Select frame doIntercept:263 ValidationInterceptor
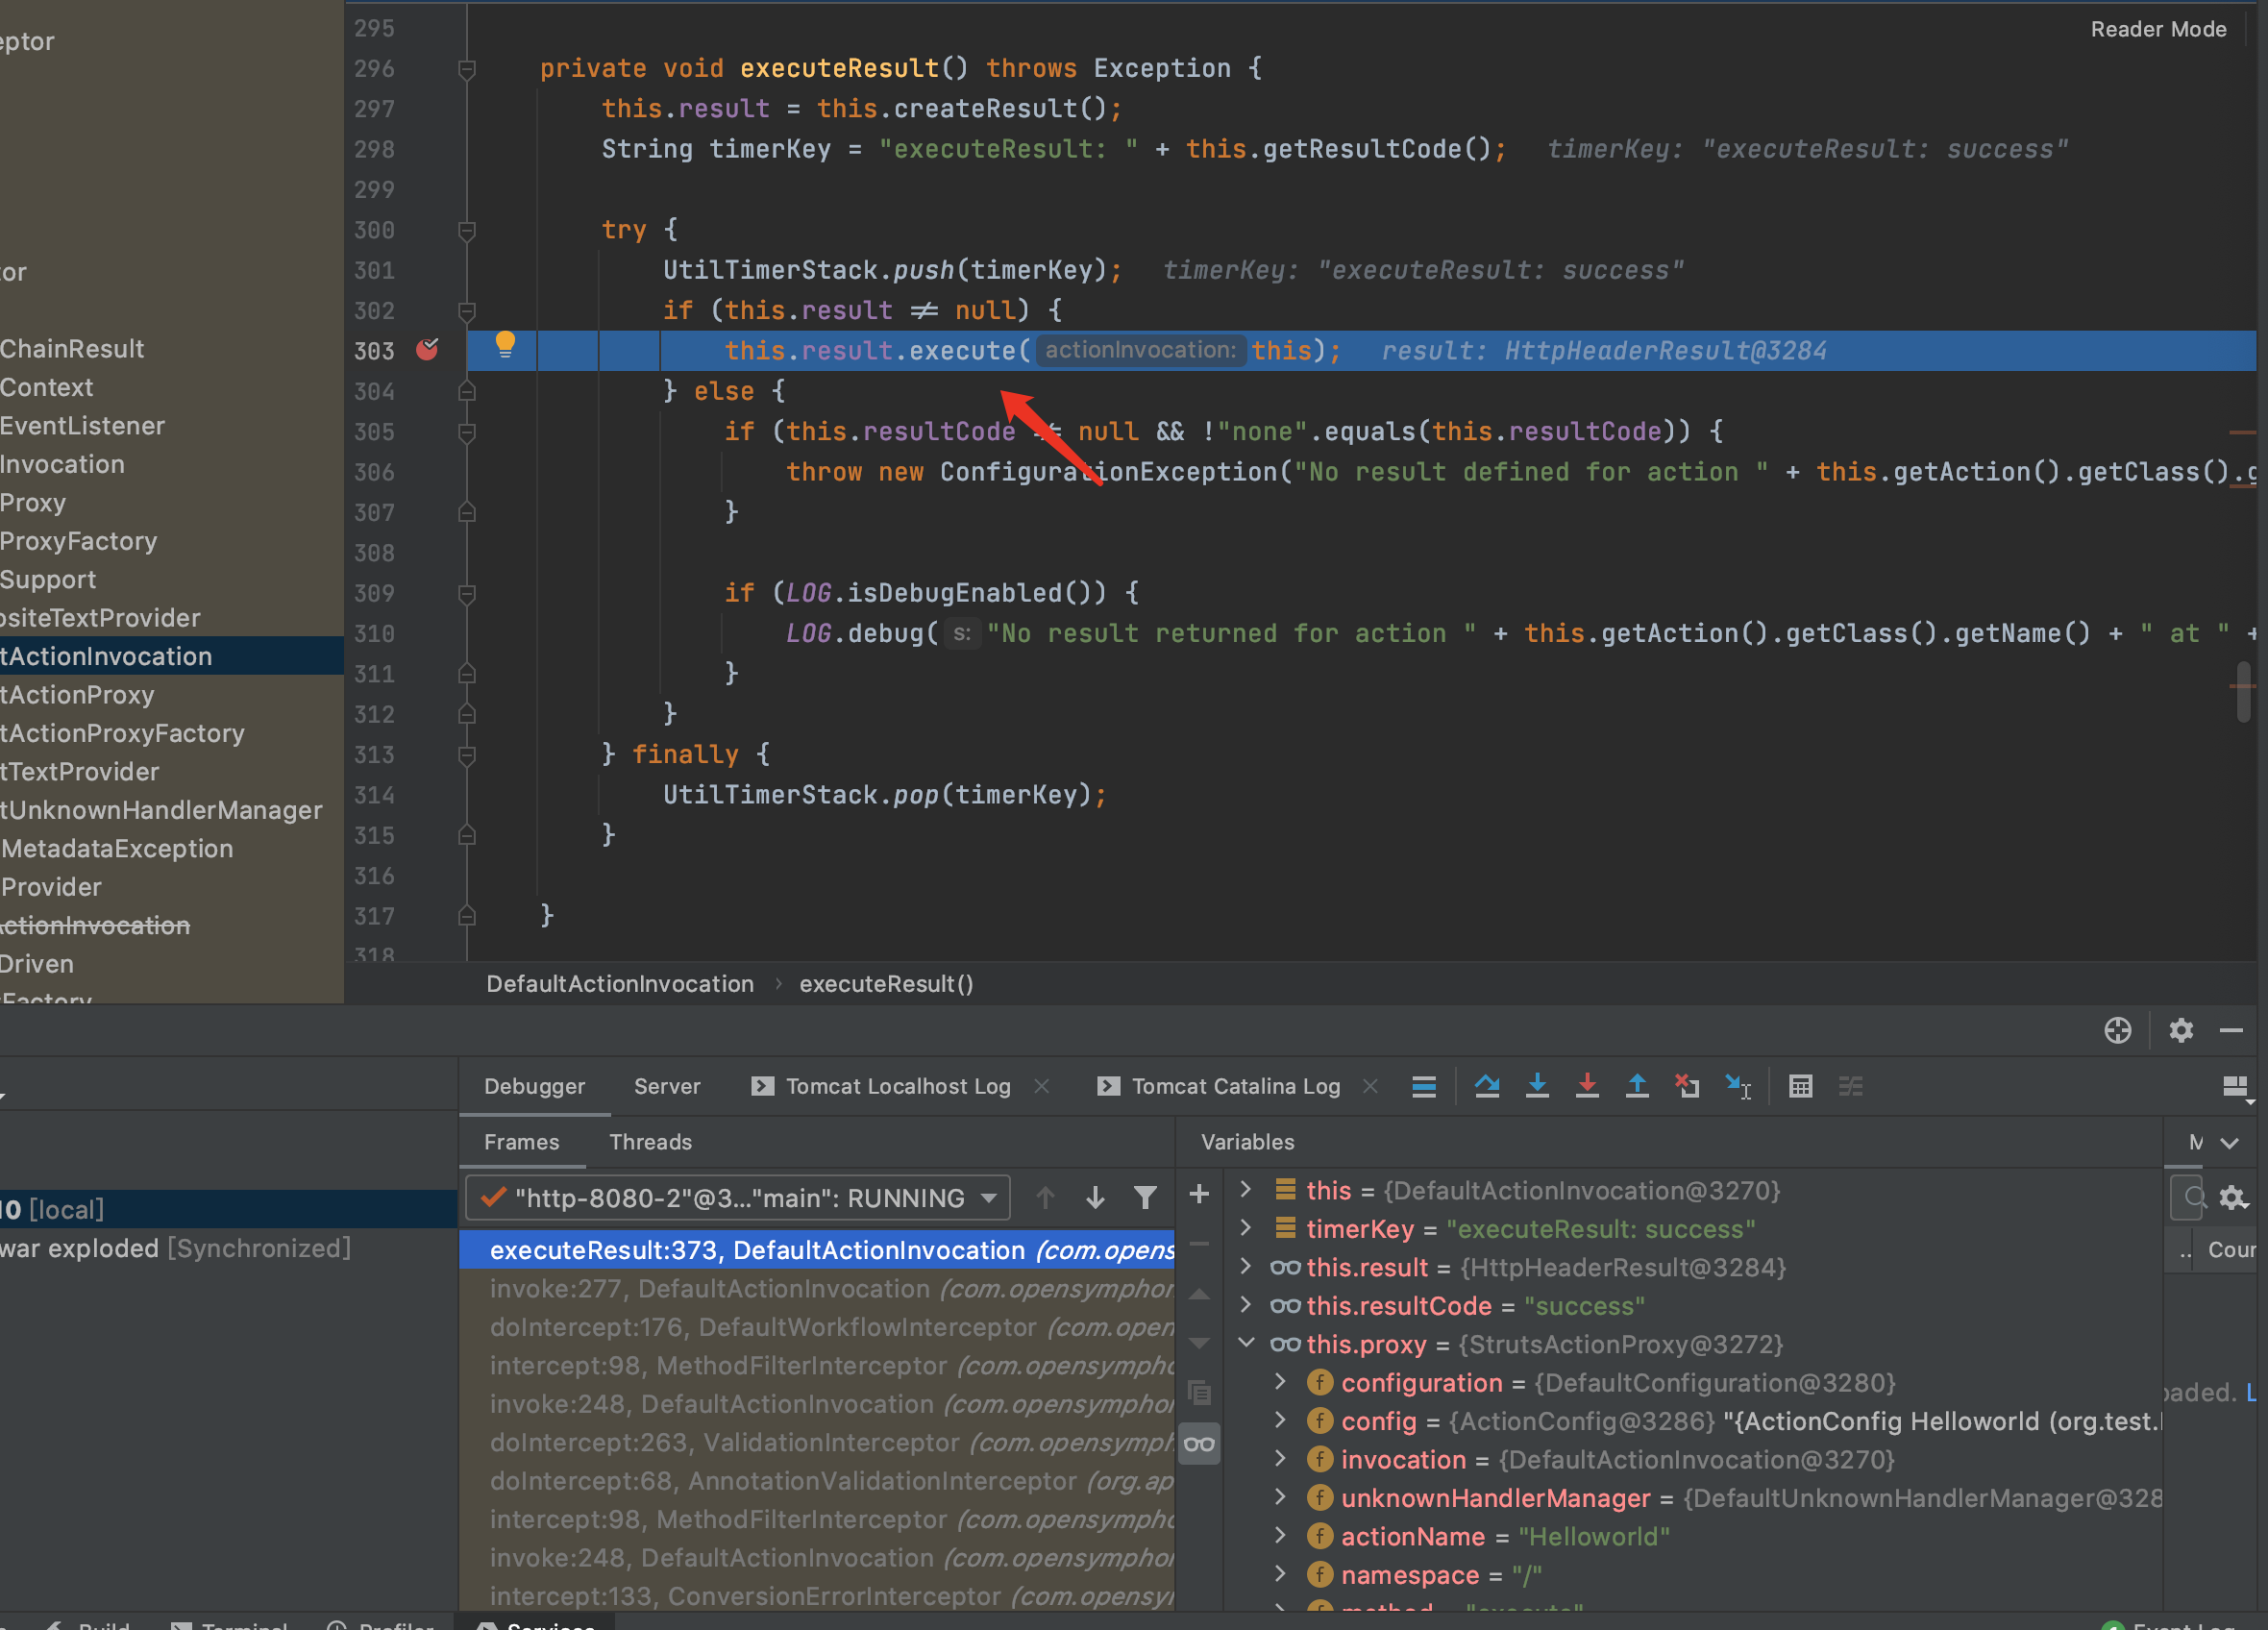 816,1442
